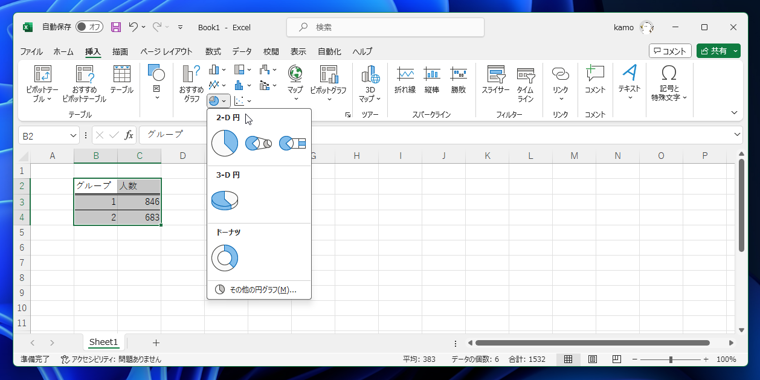The height and width of the screenshot is (380, 760).
Task: Select the bar of pie chart
Action: (292, 143)
